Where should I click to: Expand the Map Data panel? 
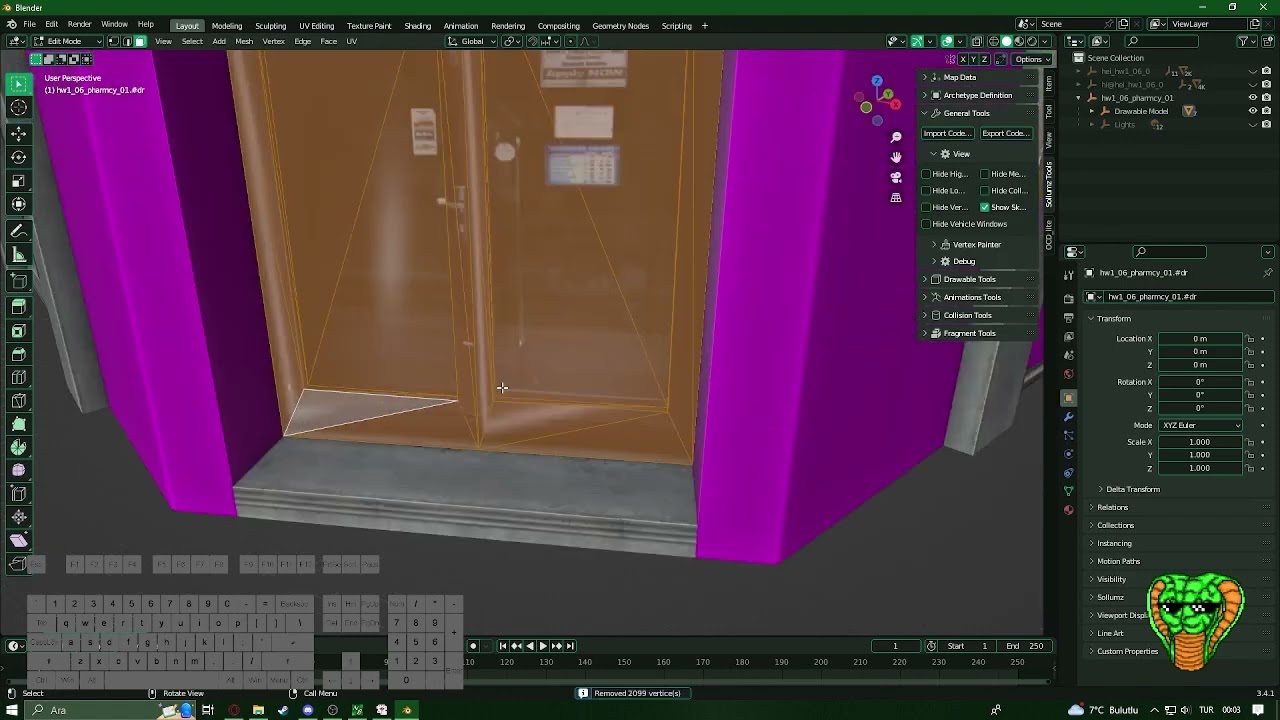pyautogui.click(x=979, y=77)
